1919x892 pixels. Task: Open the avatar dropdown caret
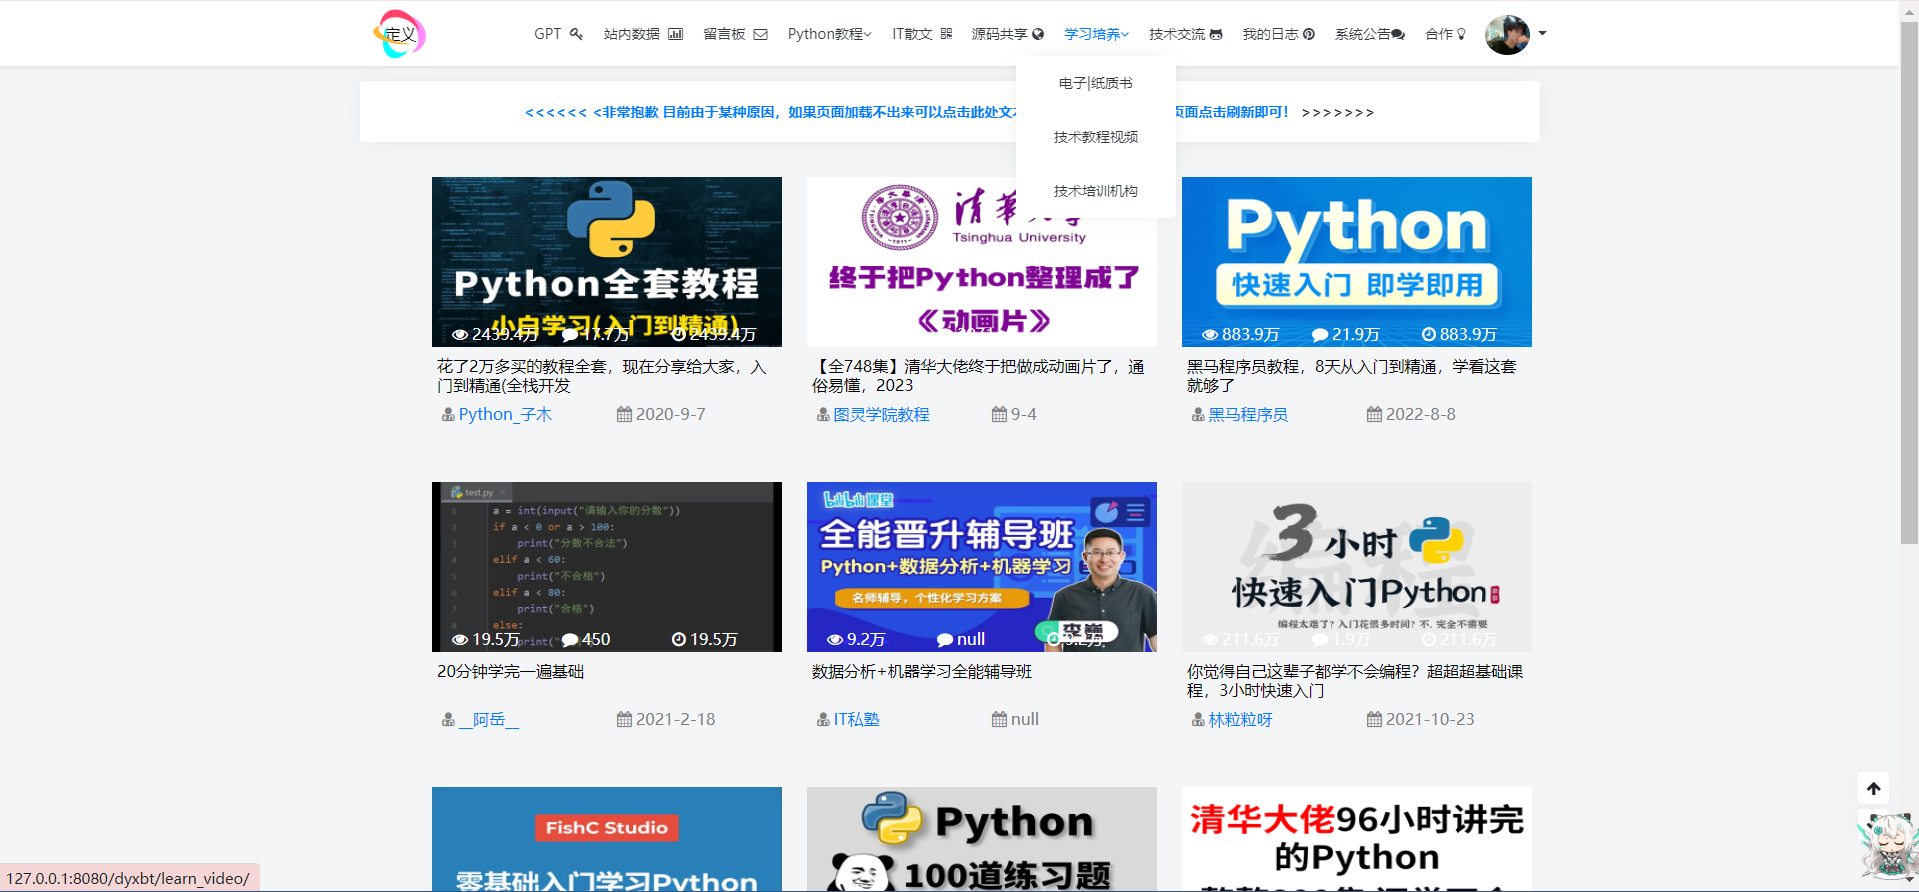coord(1542,34)
